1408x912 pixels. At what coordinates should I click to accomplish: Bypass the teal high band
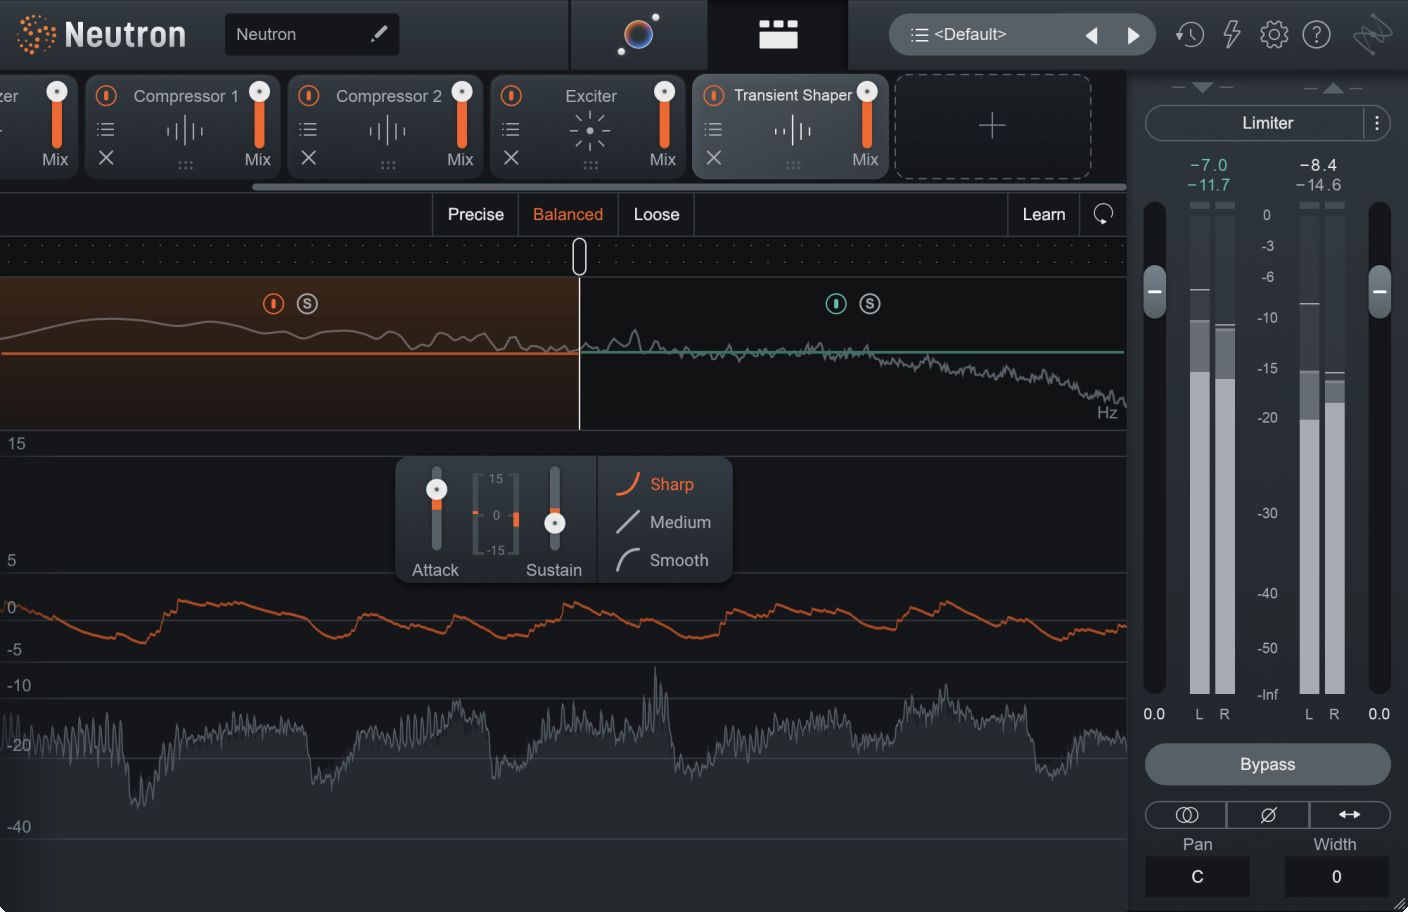pyautogui.click(x=836, y=303)
